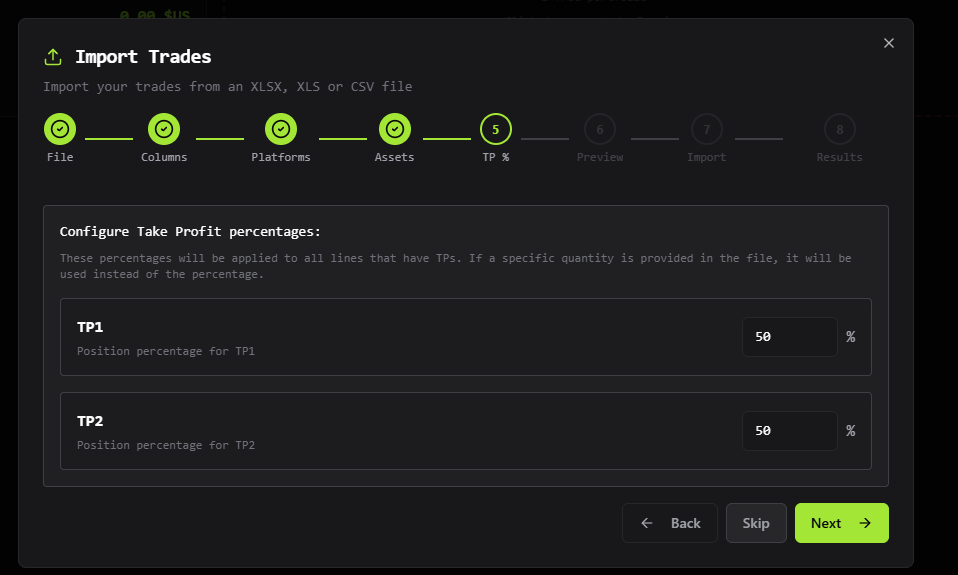
Task: Click the Configure Take Profit percentages heading
Action: coord(190,232)
